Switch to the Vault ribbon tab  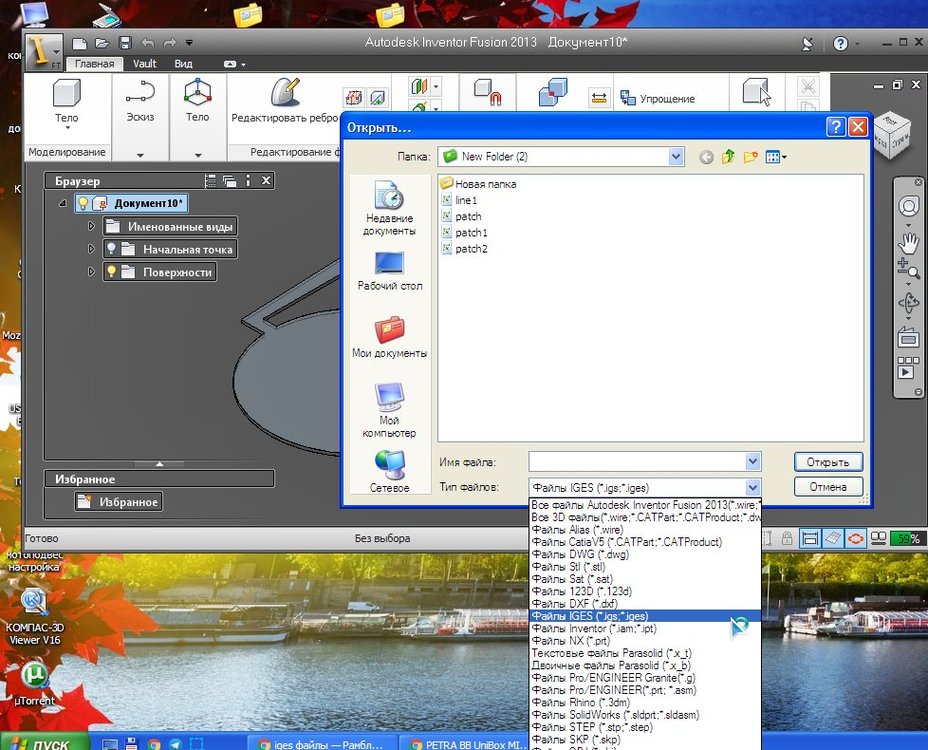(x=144, y=63)
